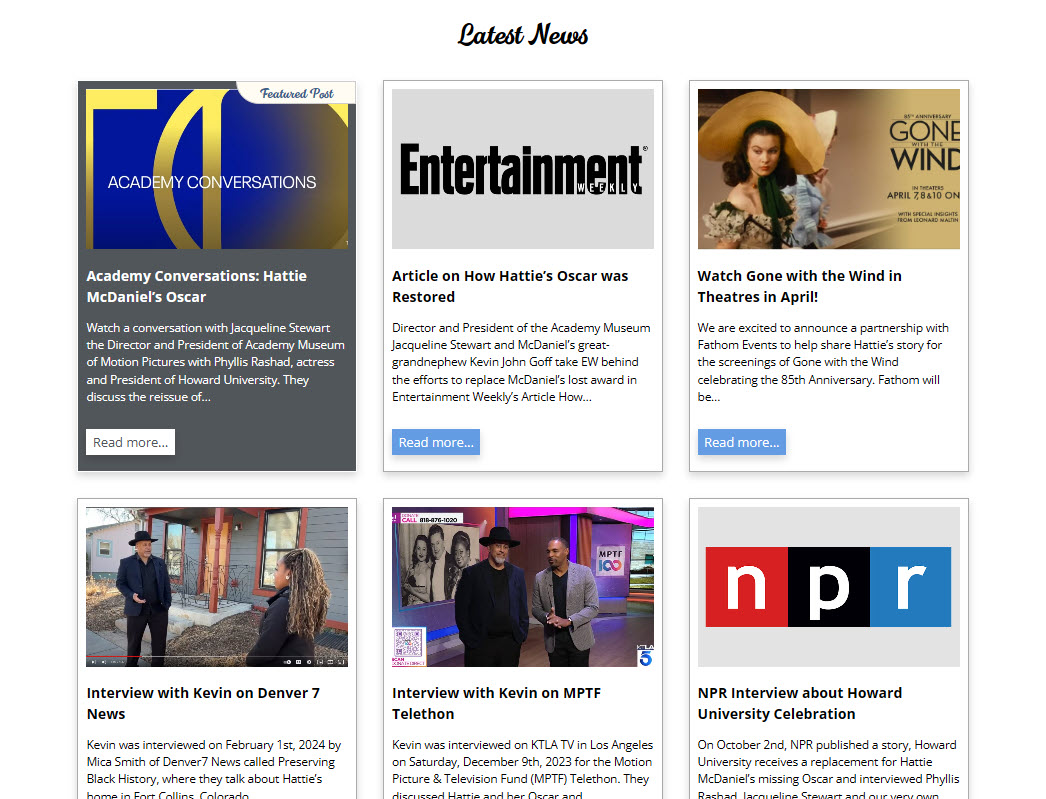Open 'Article on How Hattie's Oscar was Restored'
1046x799 pixels.
click(x=509, y=286)
